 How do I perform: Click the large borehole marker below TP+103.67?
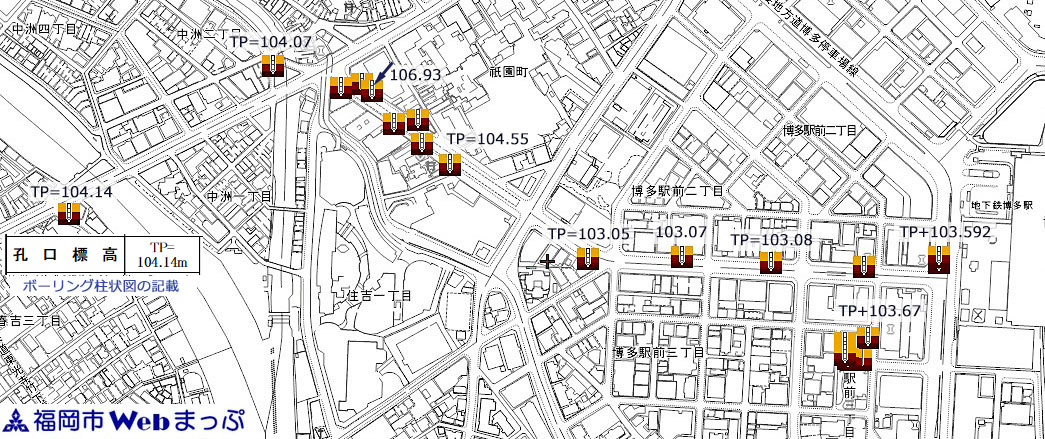847,353
